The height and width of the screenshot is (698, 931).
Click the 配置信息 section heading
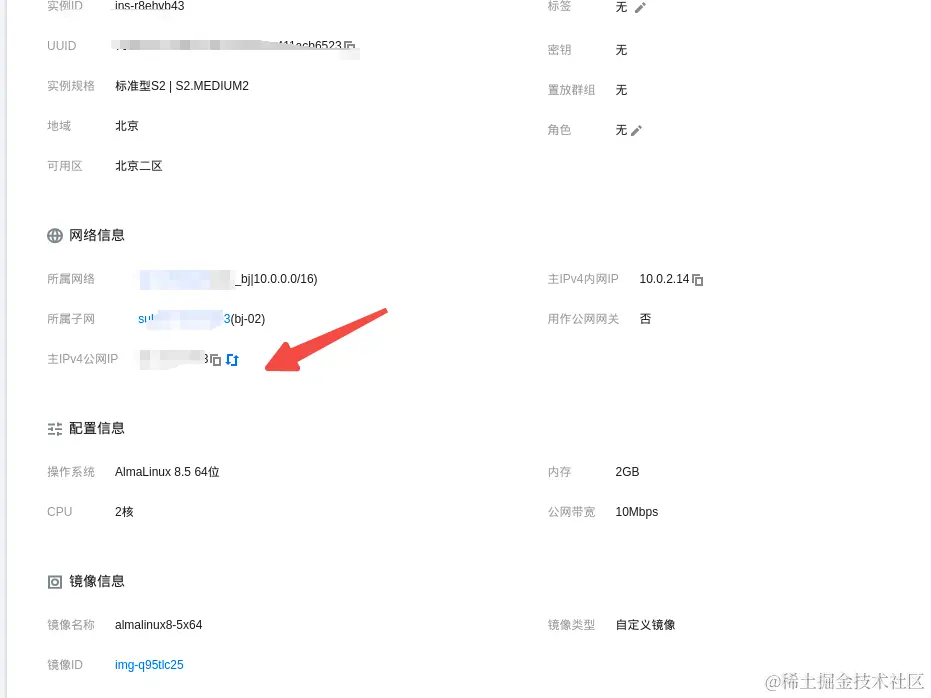click(97, 429)
